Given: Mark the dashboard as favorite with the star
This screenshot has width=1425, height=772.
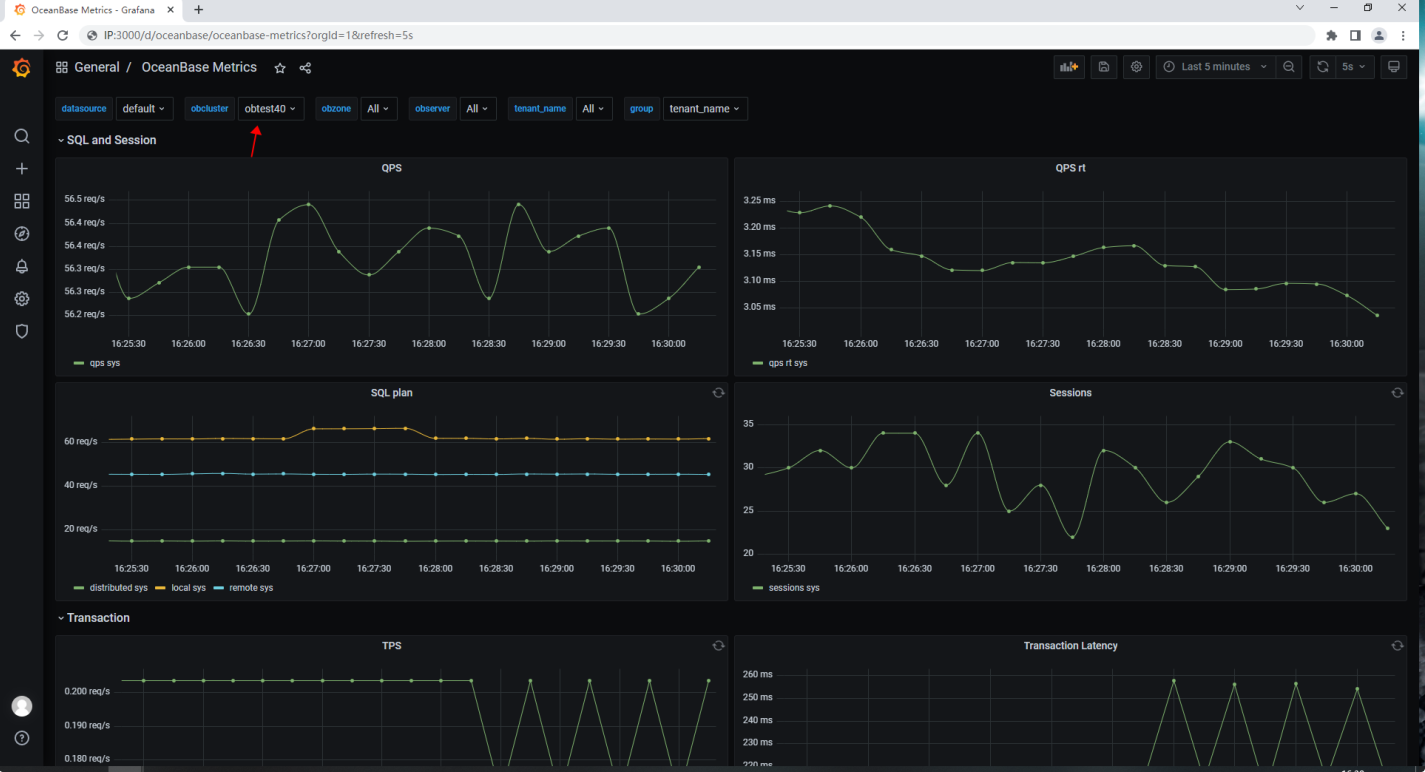Looking at the screenshot, I should point(280,68).
